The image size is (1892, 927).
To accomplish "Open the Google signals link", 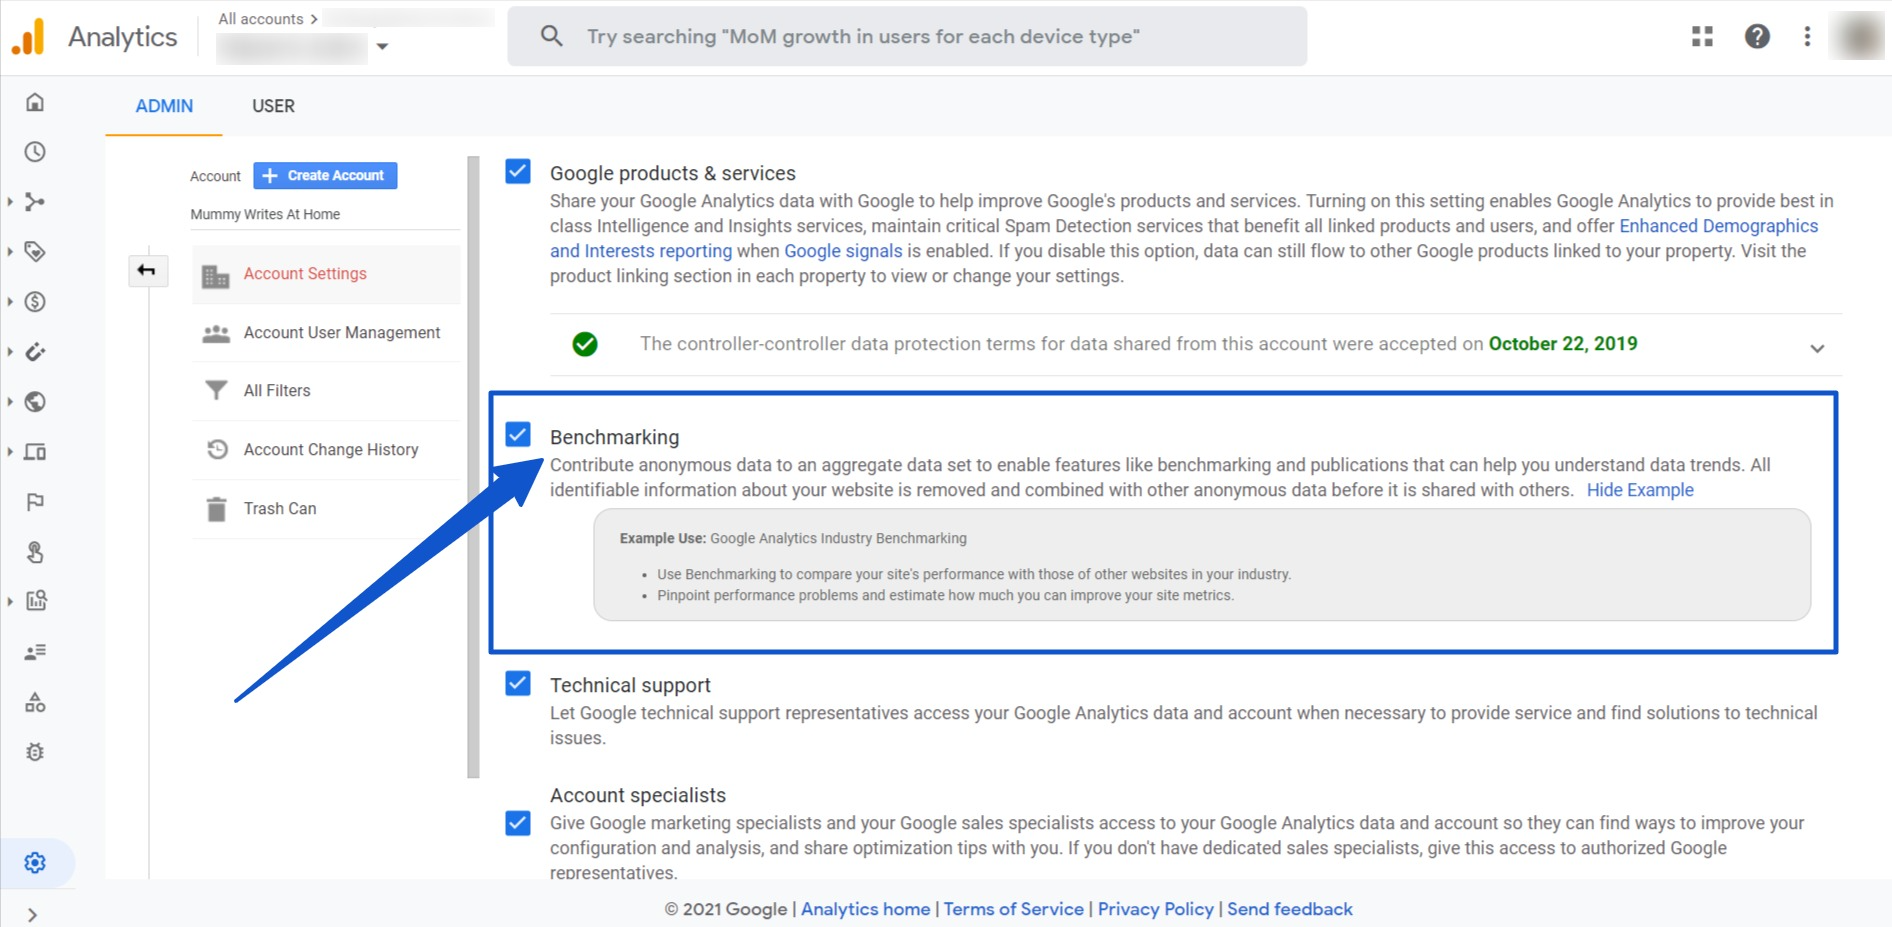I will [x=843, y=251].
